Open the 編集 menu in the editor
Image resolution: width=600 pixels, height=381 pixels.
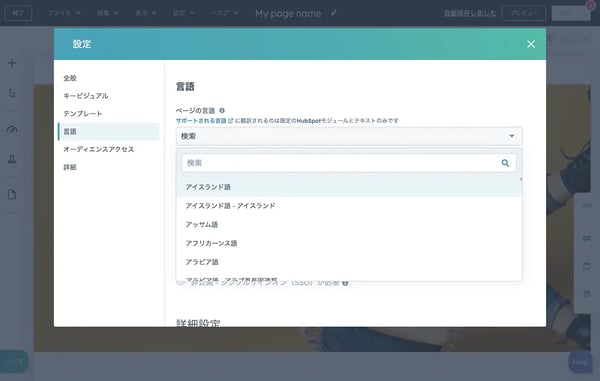click(108, 13)
